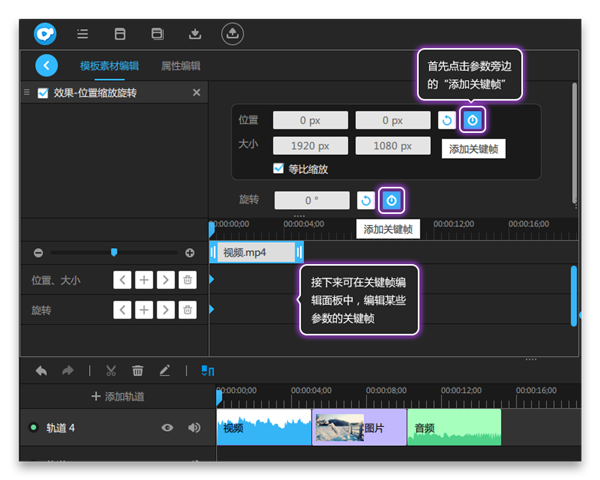This screenshot has height=480, width=600.
Task: Click right trim handle of 视频.mp4 clip
Action: pyautogui.click(x=299, y=253)
